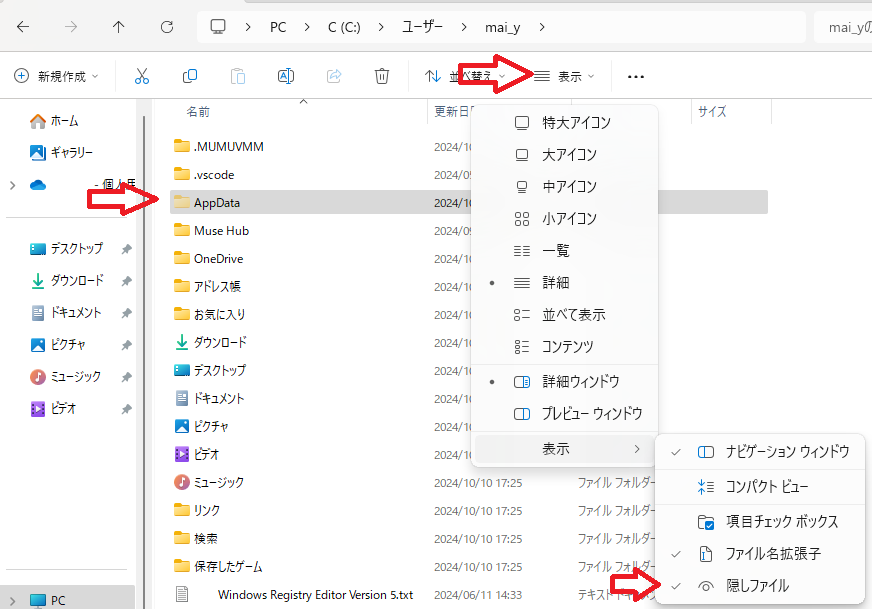Click the Share icon in toolbar
Screen dimensions: 872x609
pyautogui.click(x=334, y=76)
